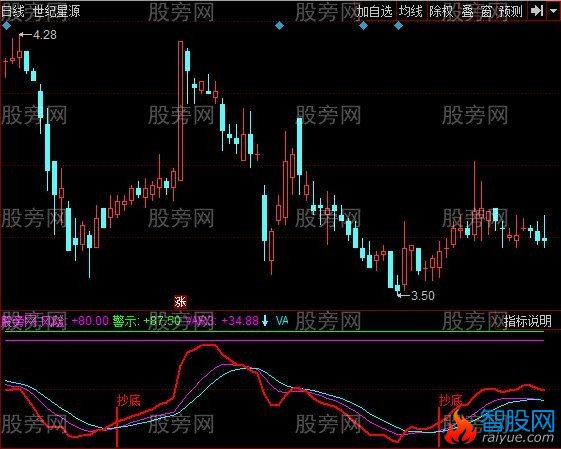Click the right 抄底 signal label
The image size is (561, 449).
click(x=451, y=400)
